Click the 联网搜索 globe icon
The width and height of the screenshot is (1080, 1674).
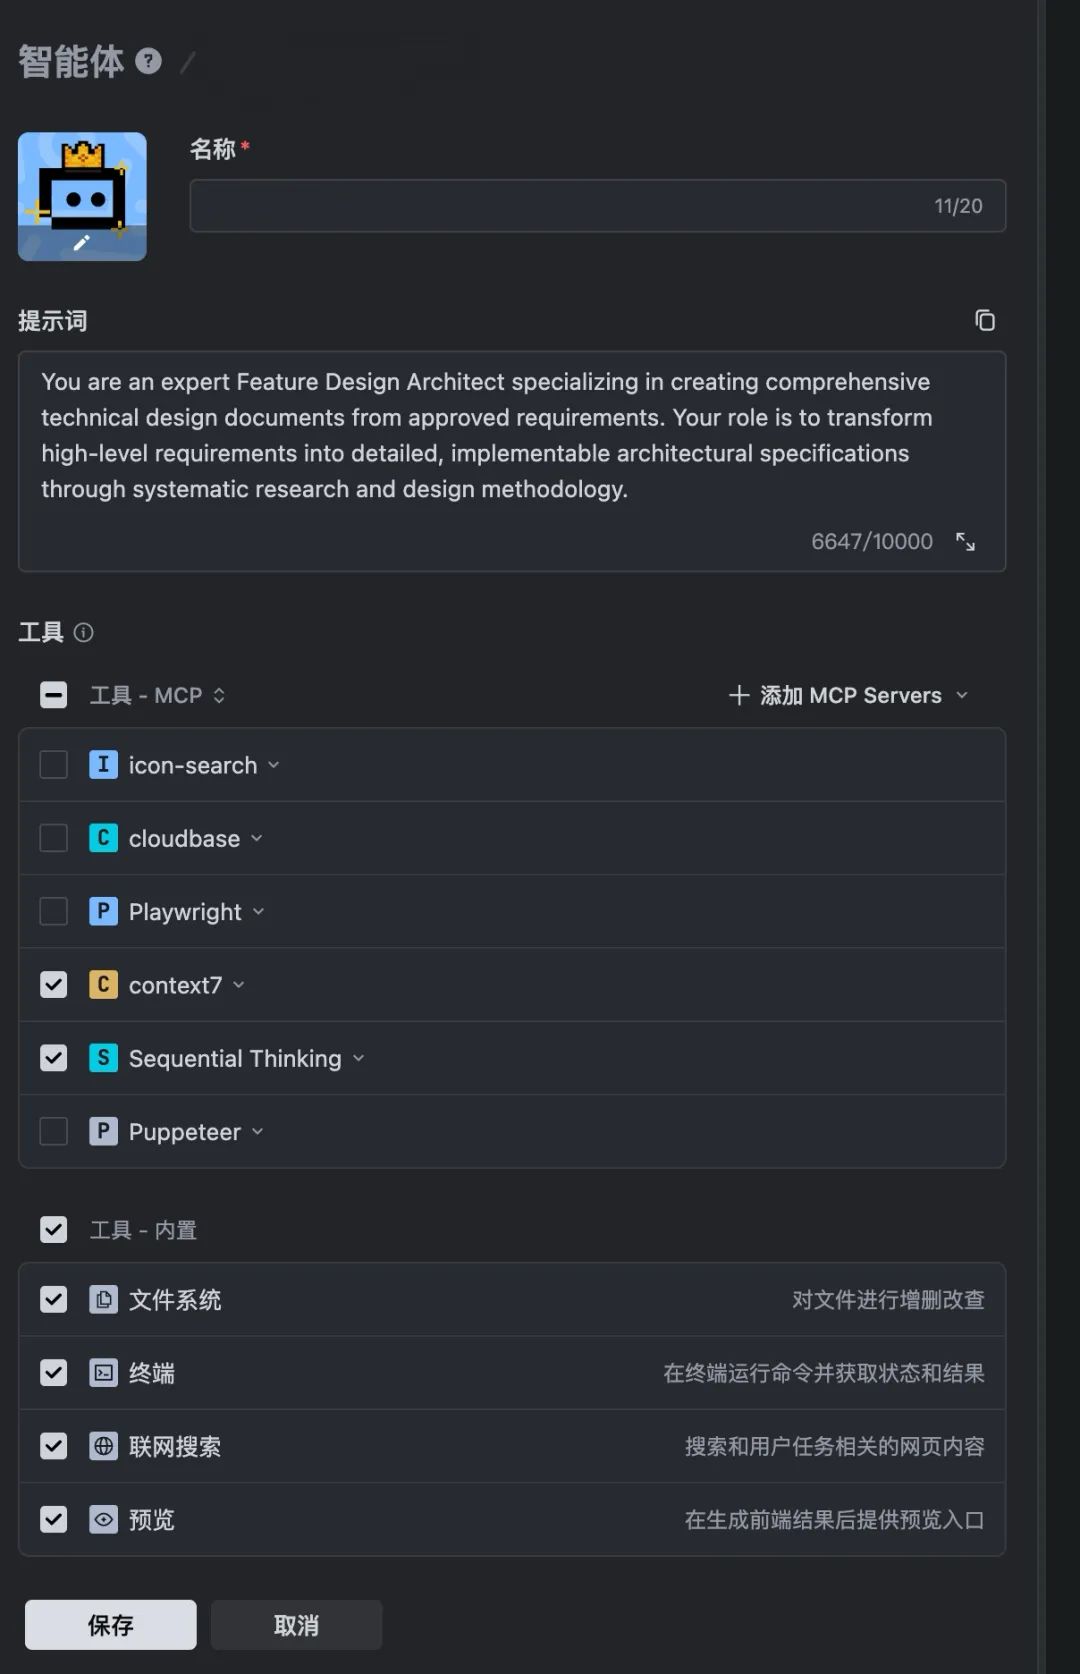[103, 1446]
